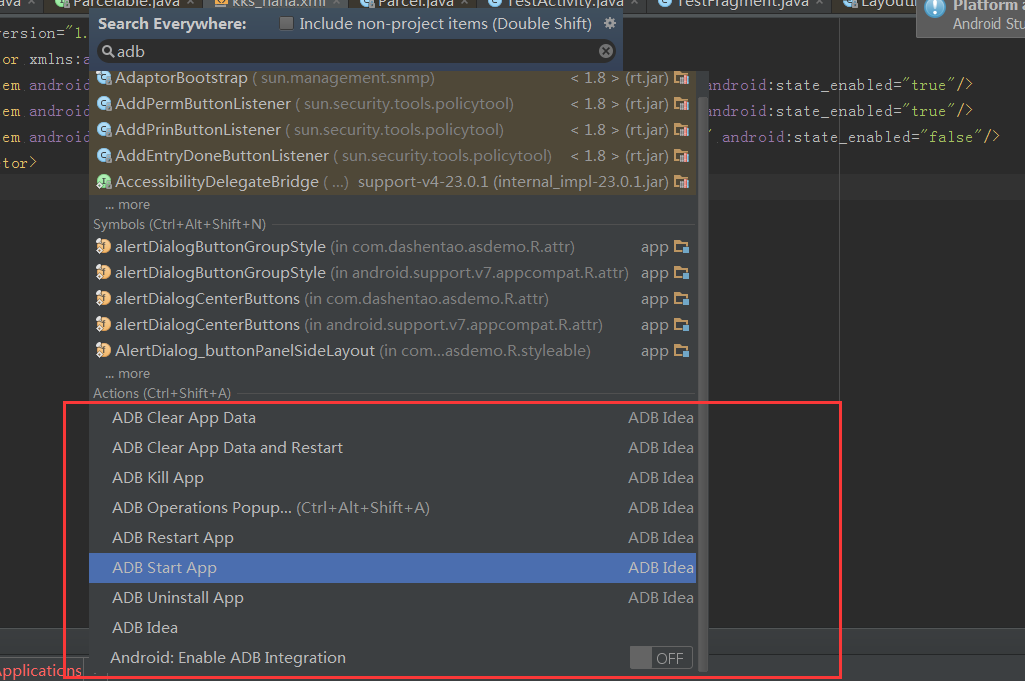The height and width of the screenshot is (681, 1025).
Task: Toggle Android Enable ADB Integration switch
Action: tap(661, 658)
